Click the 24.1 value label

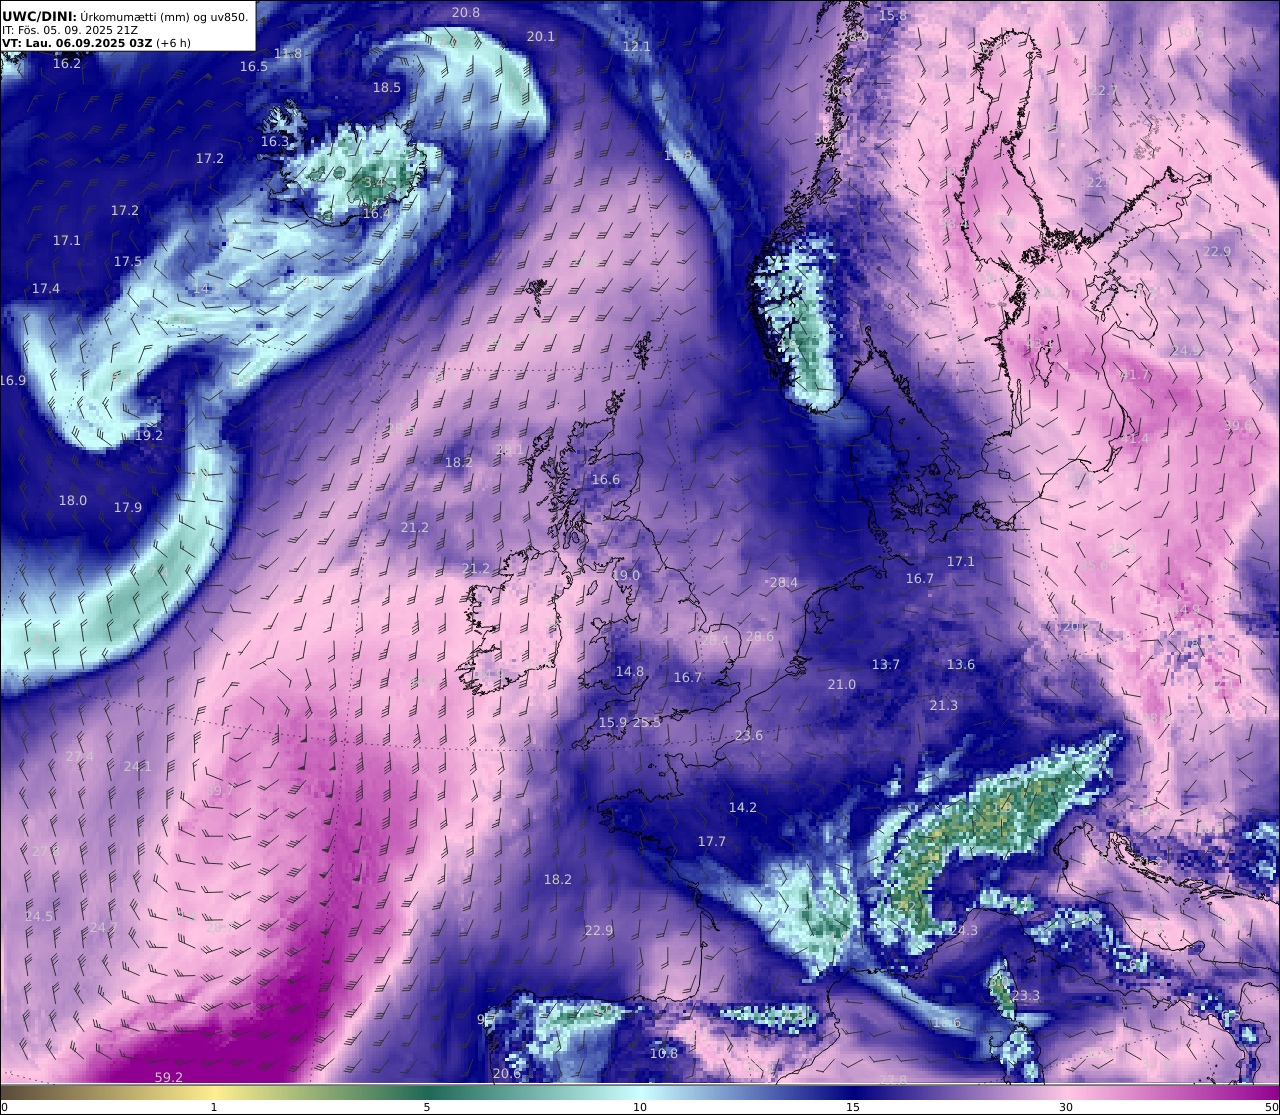point(138,766)
